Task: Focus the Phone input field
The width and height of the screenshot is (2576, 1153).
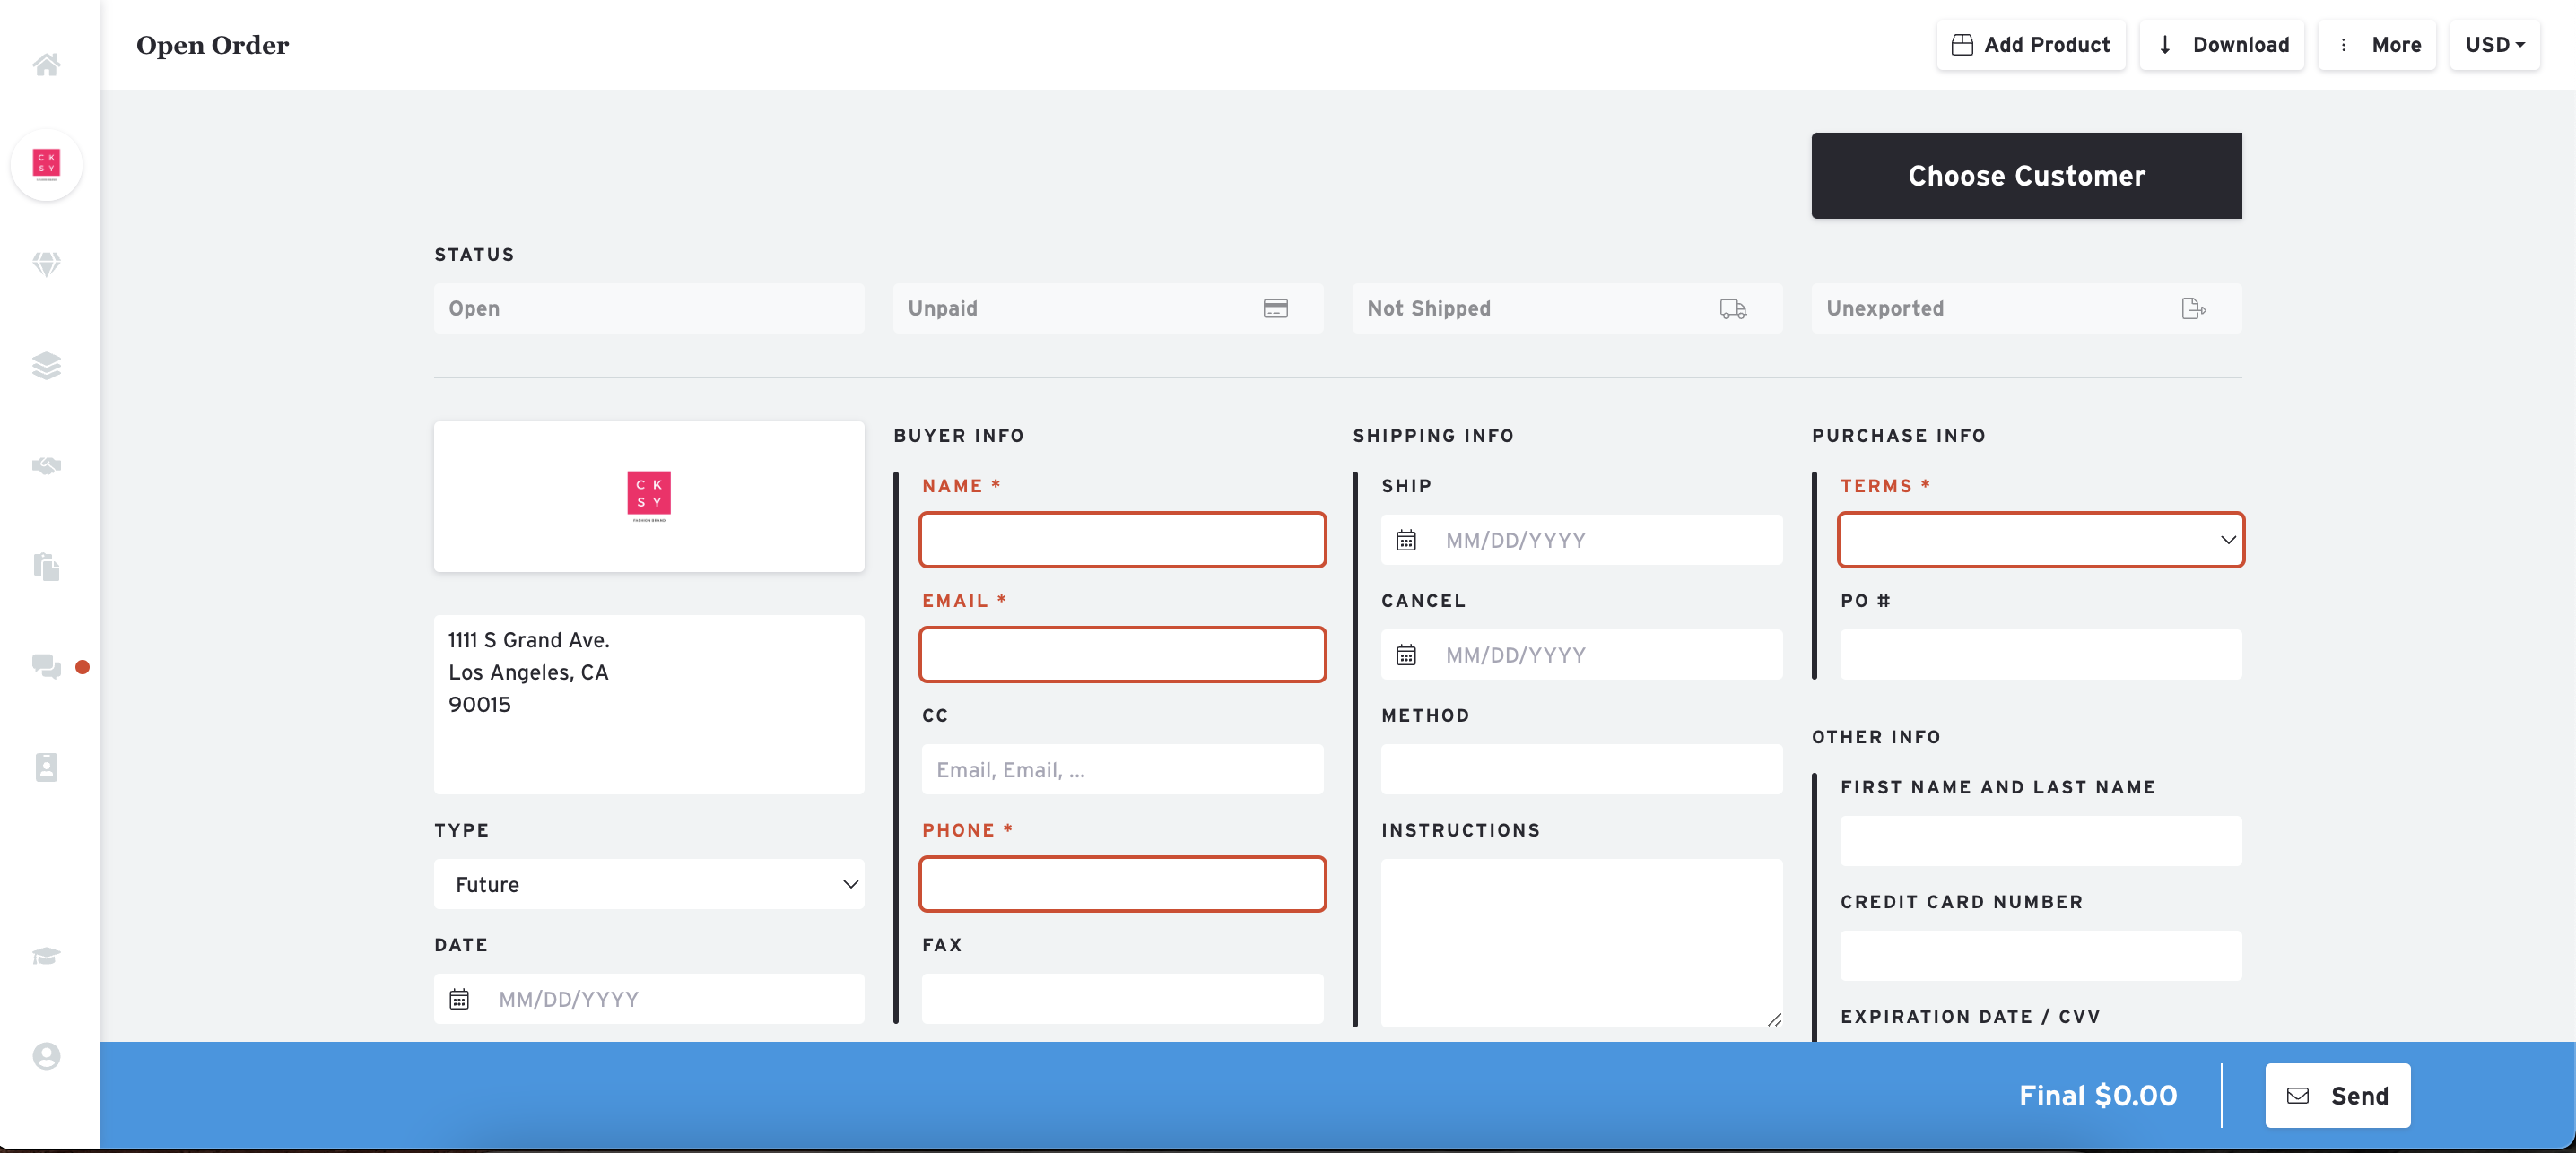Action: (x=1122, y=884)
